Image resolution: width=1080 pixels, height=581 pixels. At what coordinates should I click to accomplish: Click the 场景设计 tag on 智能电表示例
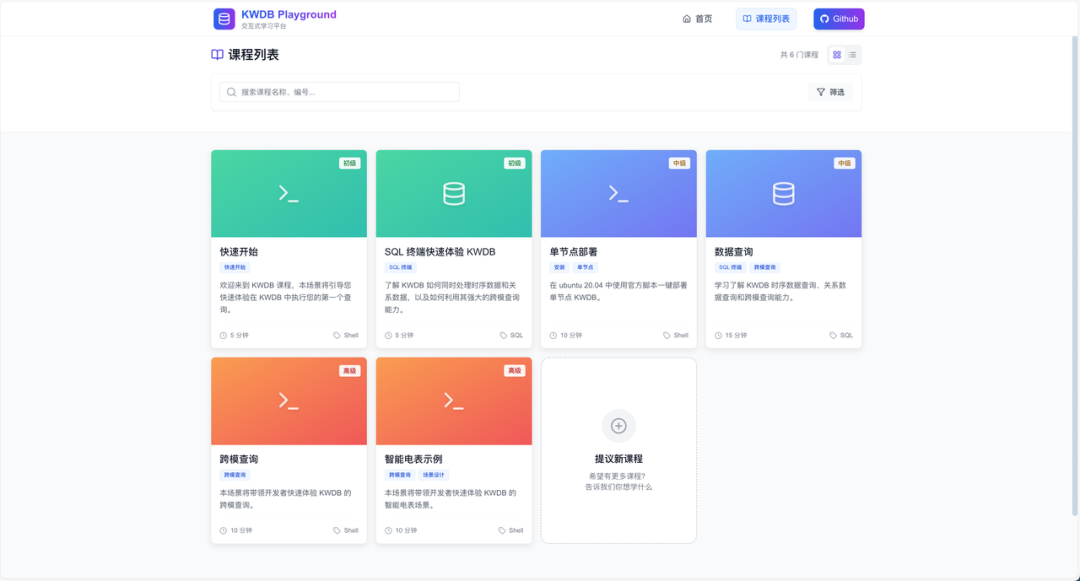click(x=433, y=475)
